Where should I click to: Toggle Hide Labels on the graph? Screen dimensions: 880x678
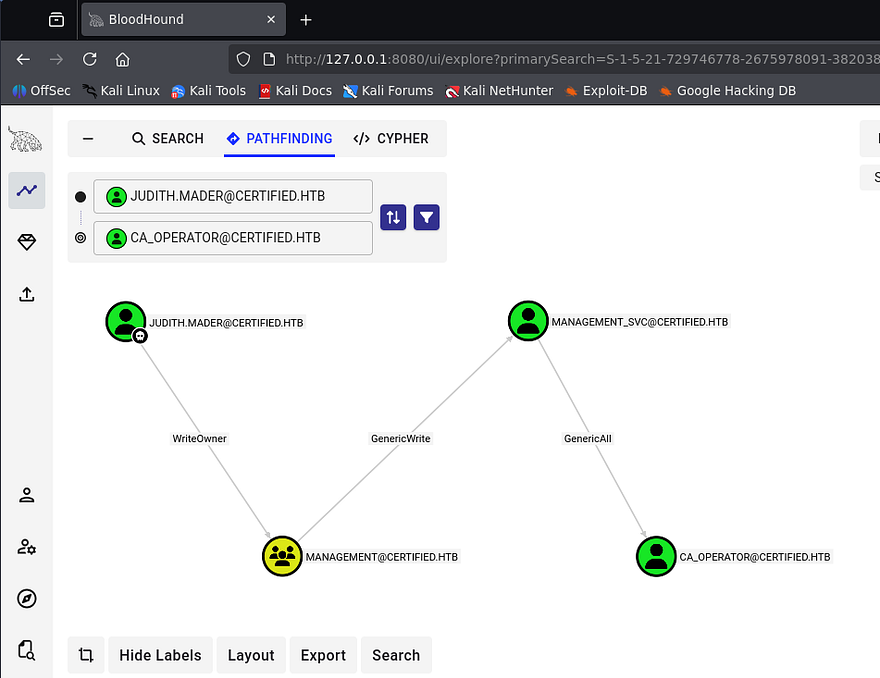point(160,655)
